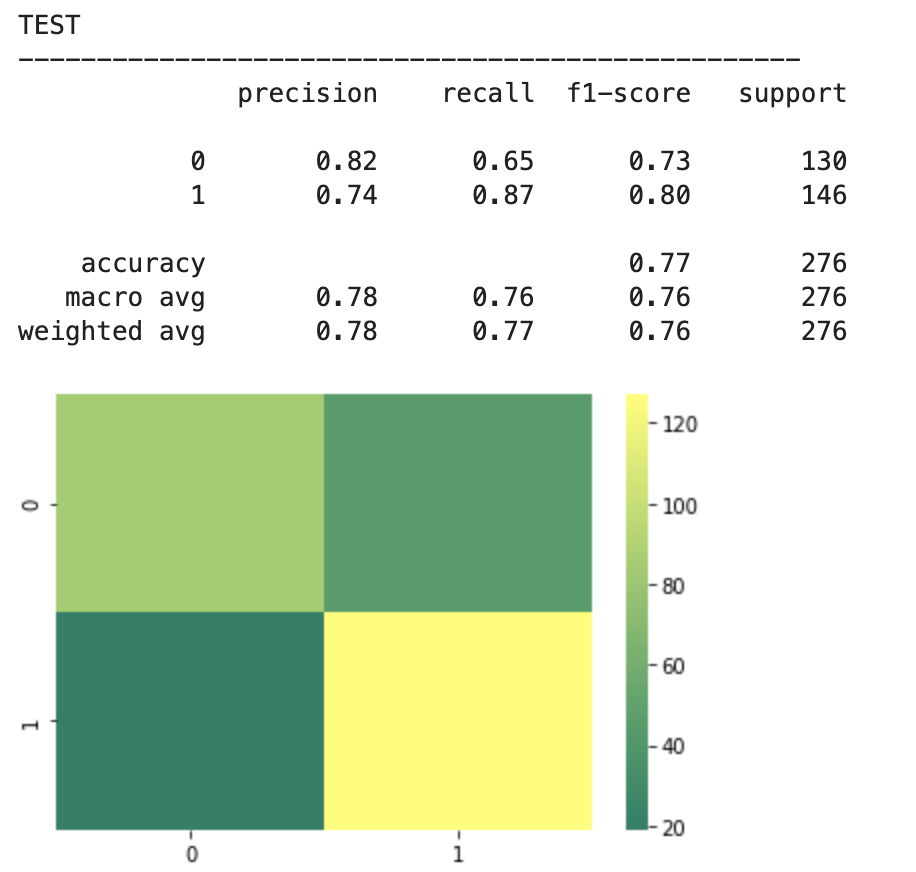Click the TEST heading text

(x=49, y=26)
